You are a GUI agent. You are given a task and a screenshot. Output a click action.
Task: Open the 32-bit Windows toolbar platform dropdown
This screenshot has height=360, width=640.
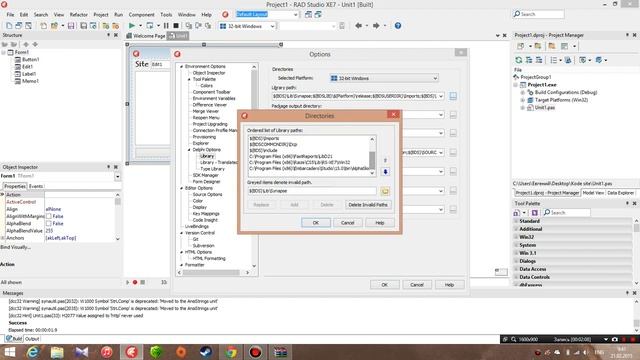tap(272, 26)
